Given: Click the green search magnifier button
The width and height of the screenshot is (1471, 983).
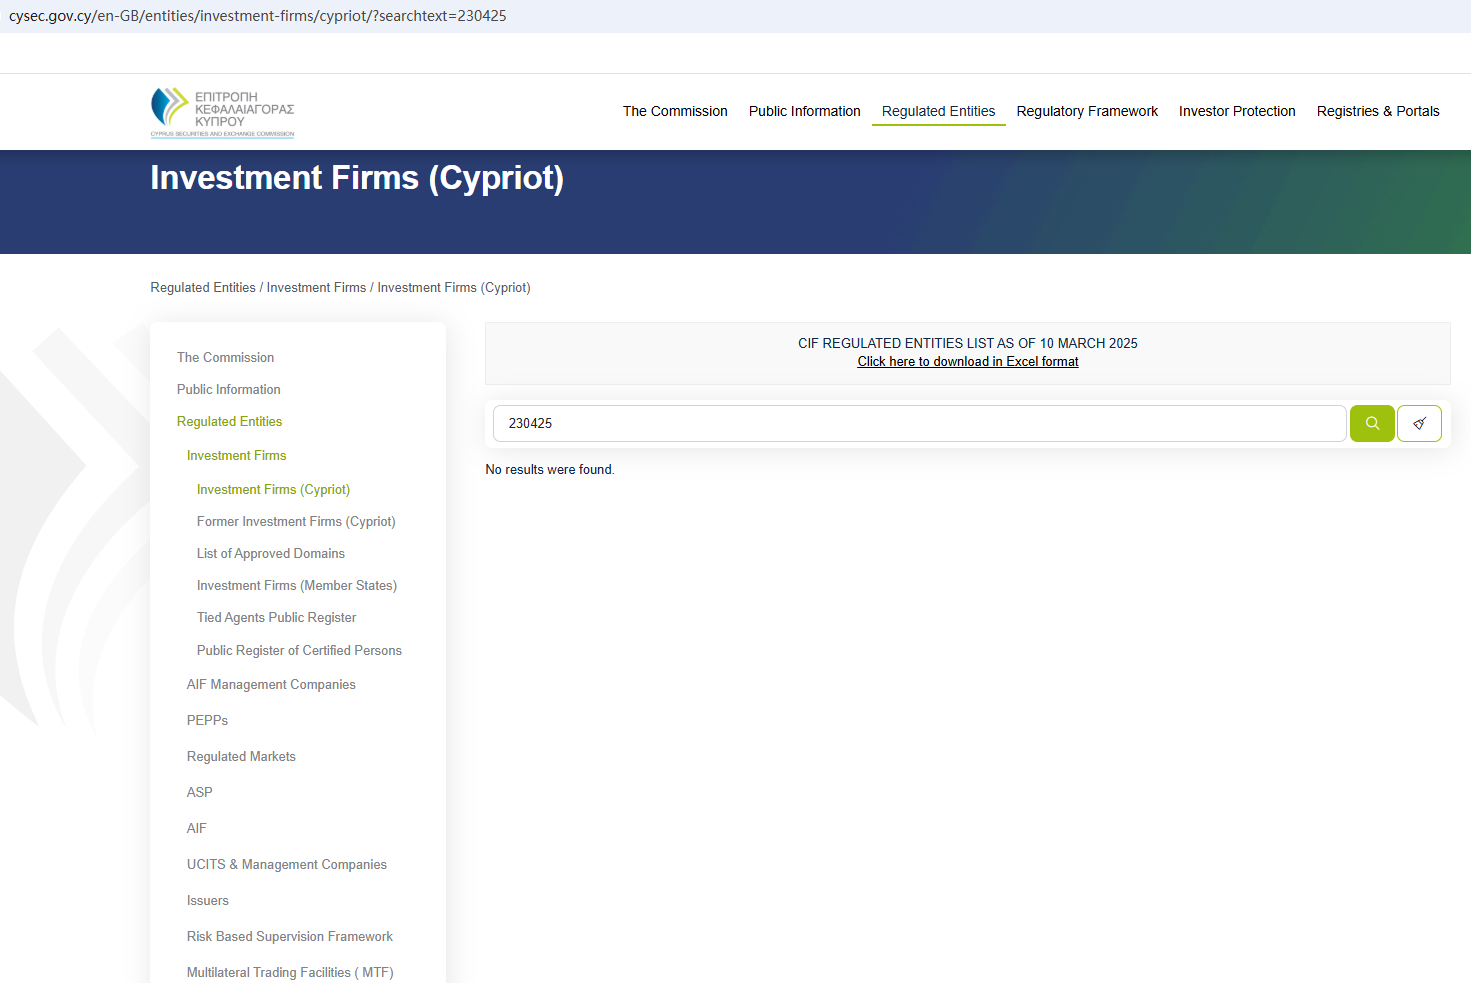Looking at the screenshot, I should [1371, 423].
